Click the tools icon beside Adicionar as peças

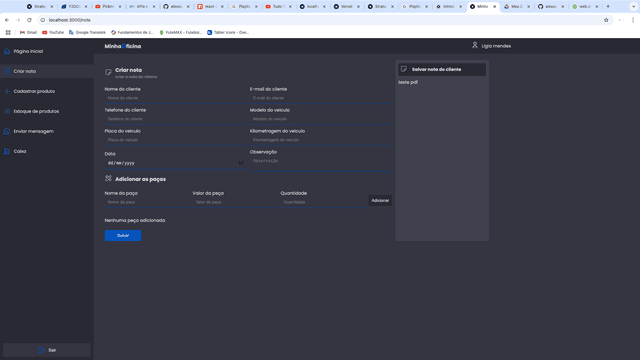coord(108,178)
